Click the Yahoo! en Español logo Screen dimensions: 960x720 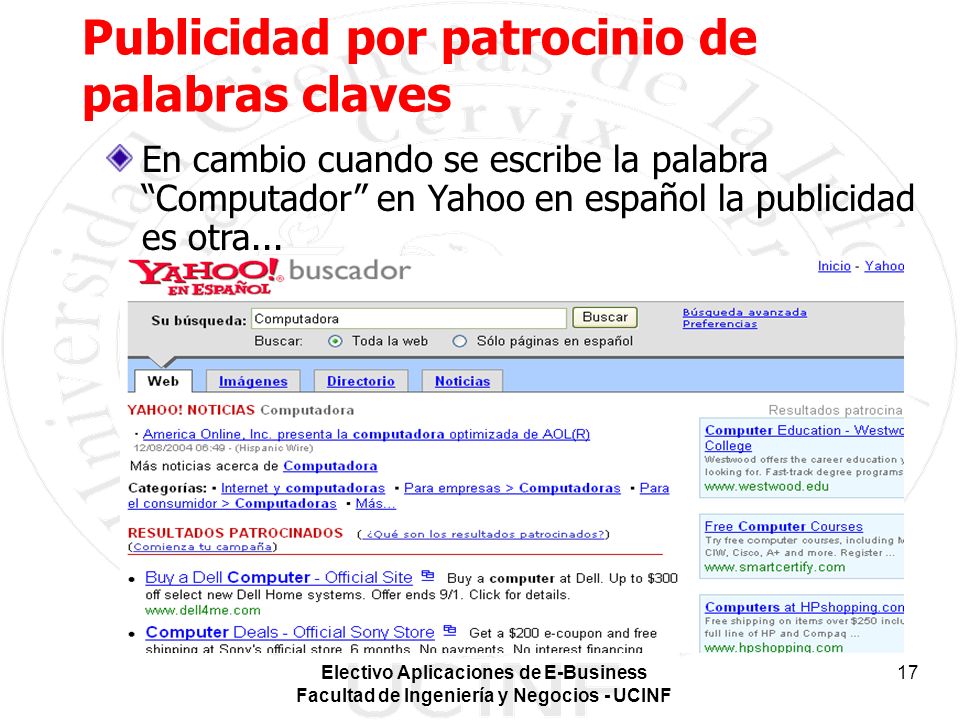[206, 277]
